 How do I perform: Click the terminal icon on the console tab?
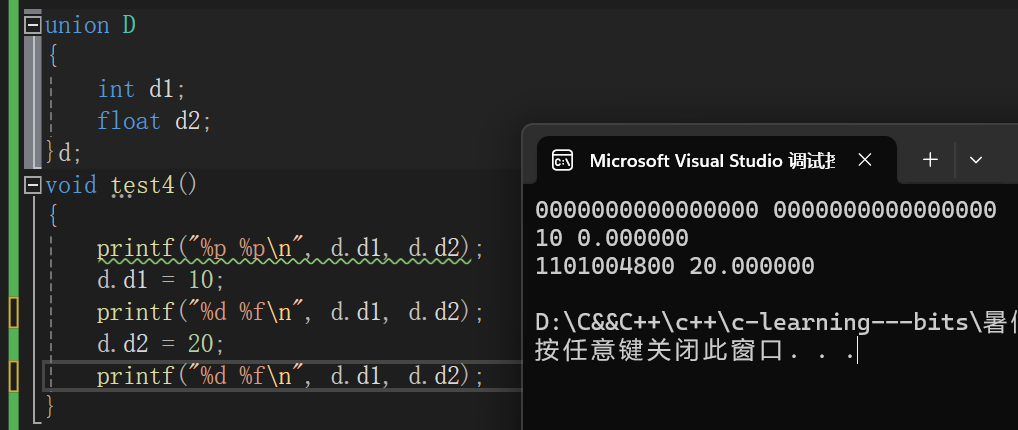tap(562, 160)
